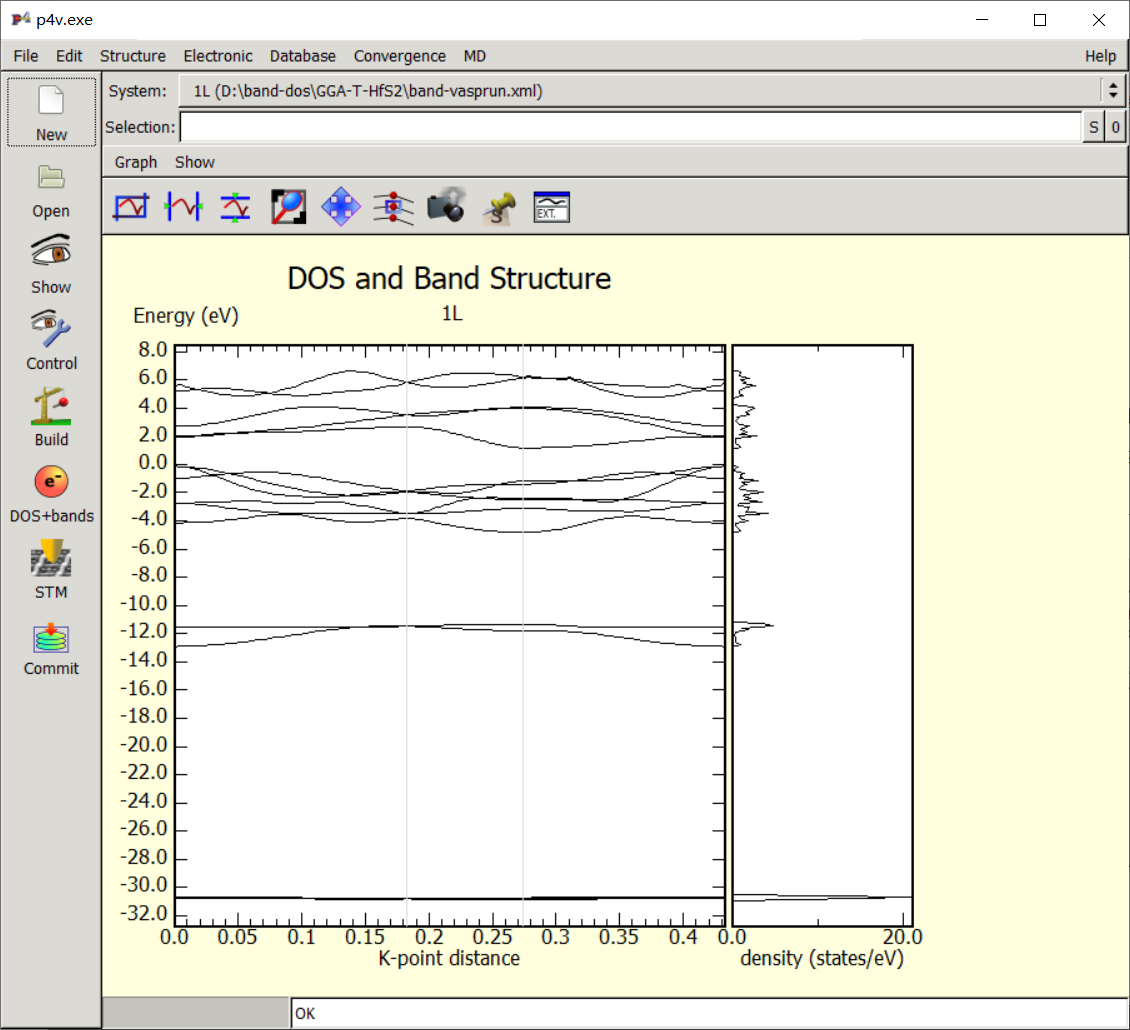Click into the Selection input field

[x=631, y=127]
